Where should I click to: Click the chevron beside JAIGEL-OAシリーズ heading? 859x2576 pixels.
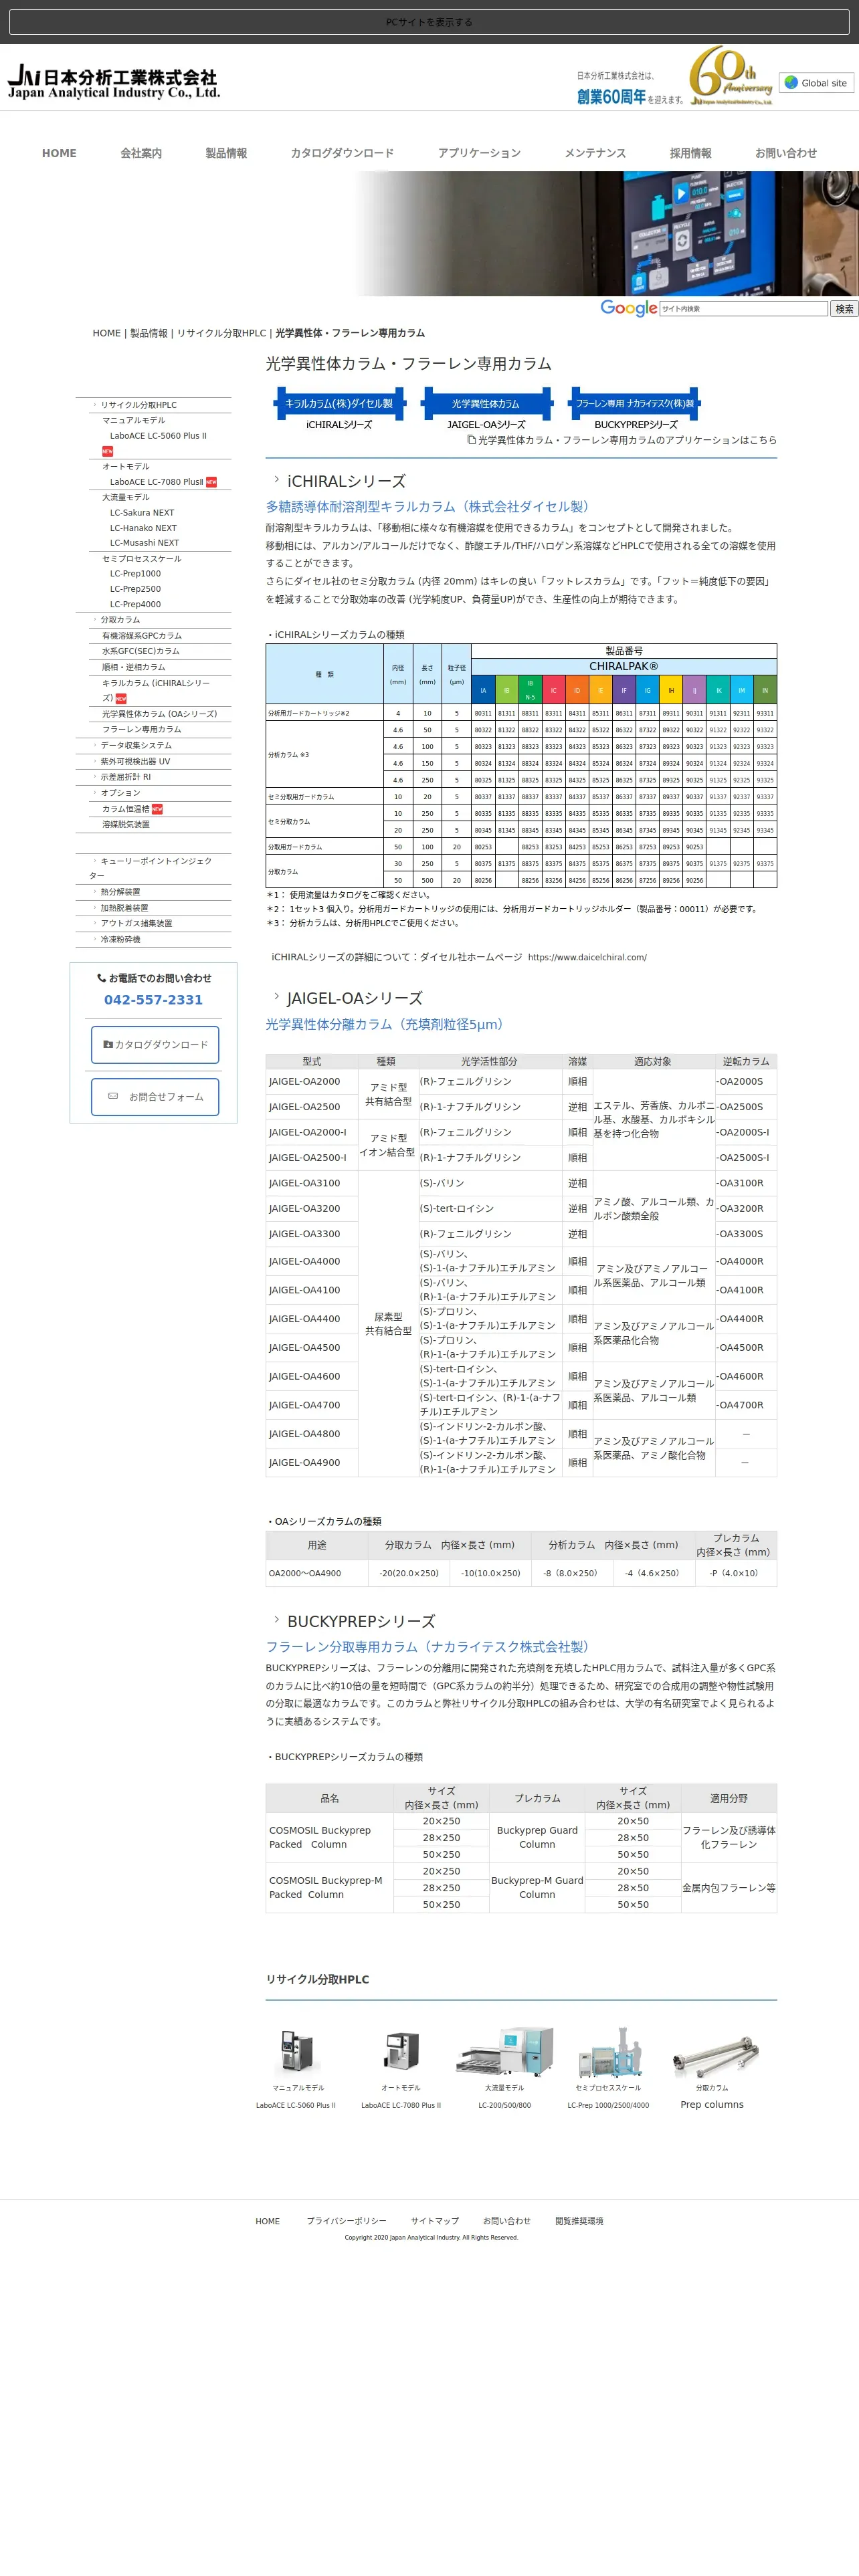276,997
